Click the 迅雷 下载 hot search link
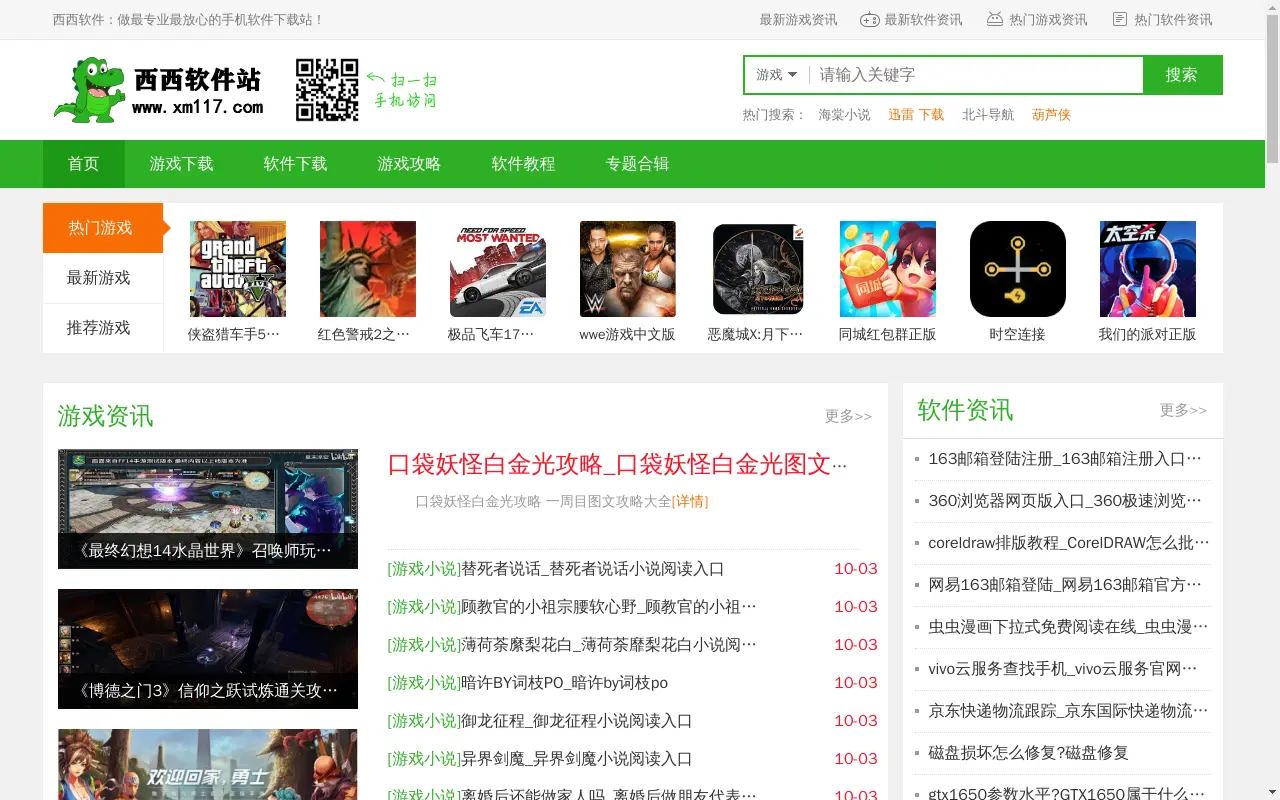 (916, 115)
